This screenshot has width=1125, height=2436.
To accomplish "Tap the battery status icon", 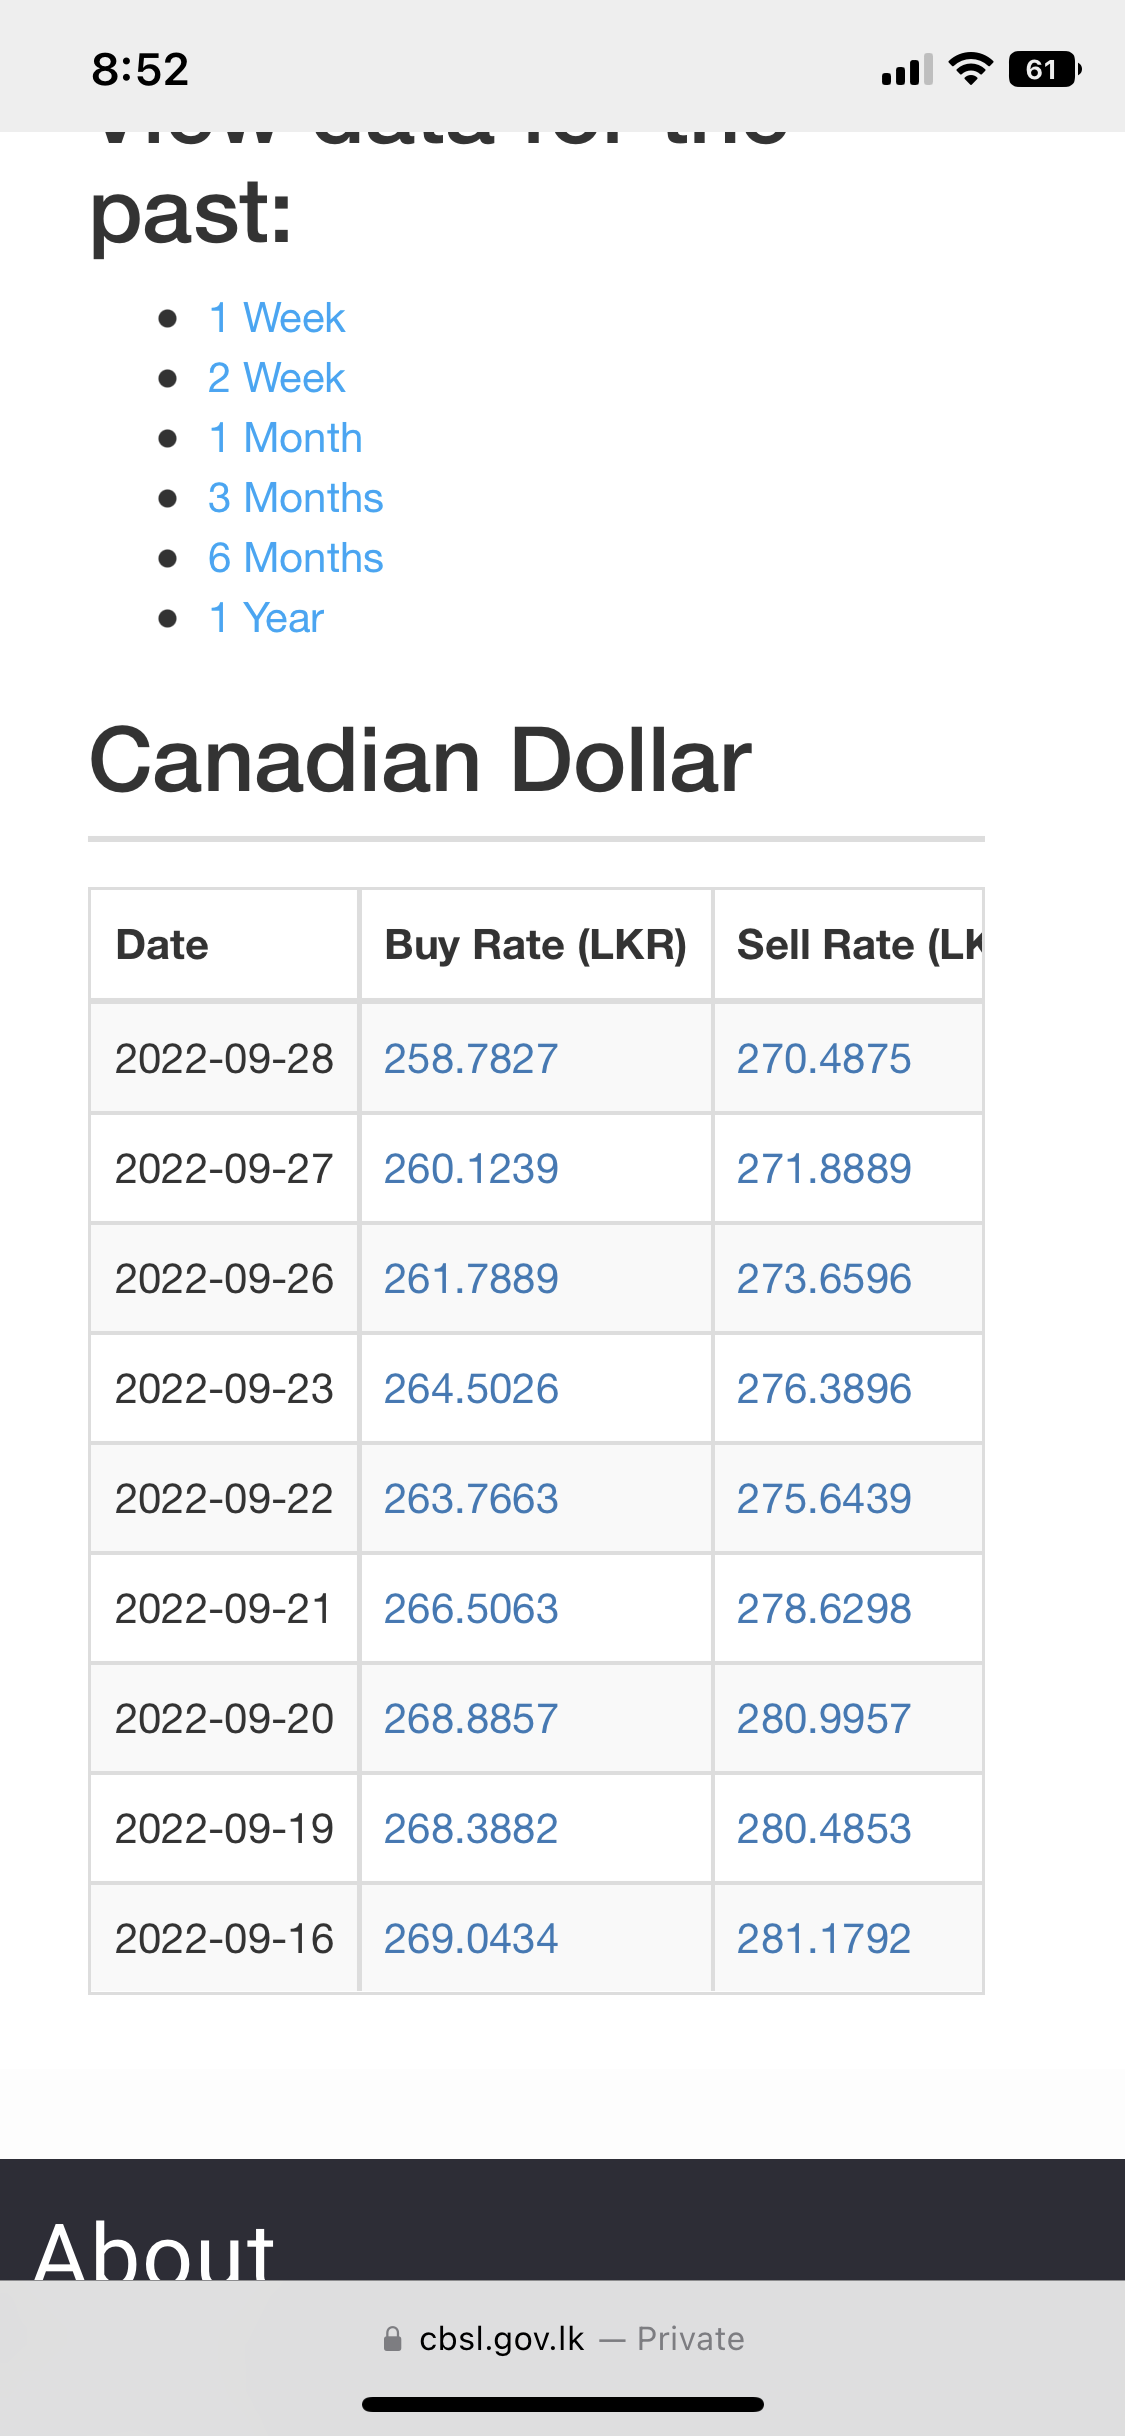I will tap(1045, 69).
